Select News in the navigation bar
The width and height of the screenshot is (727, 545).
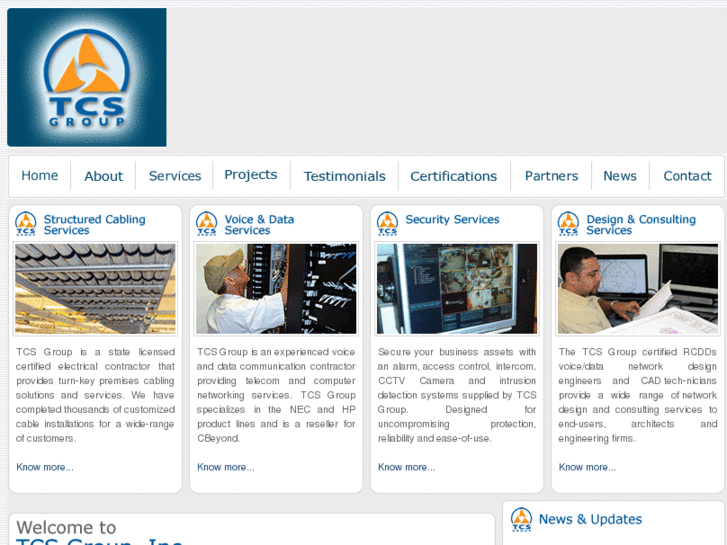click(x=620, y=176)
